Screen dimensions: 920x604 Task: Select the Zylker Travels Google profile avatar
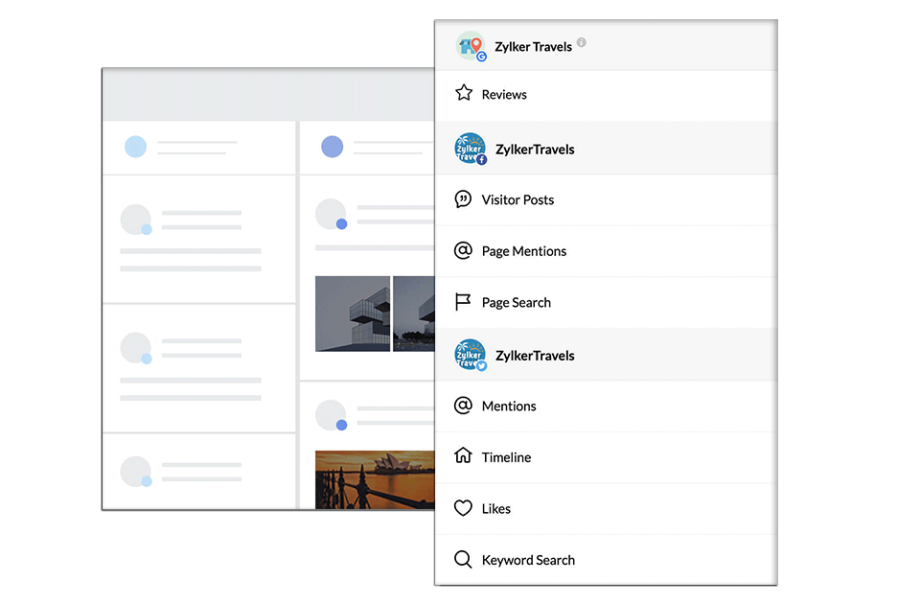[471, 46]
